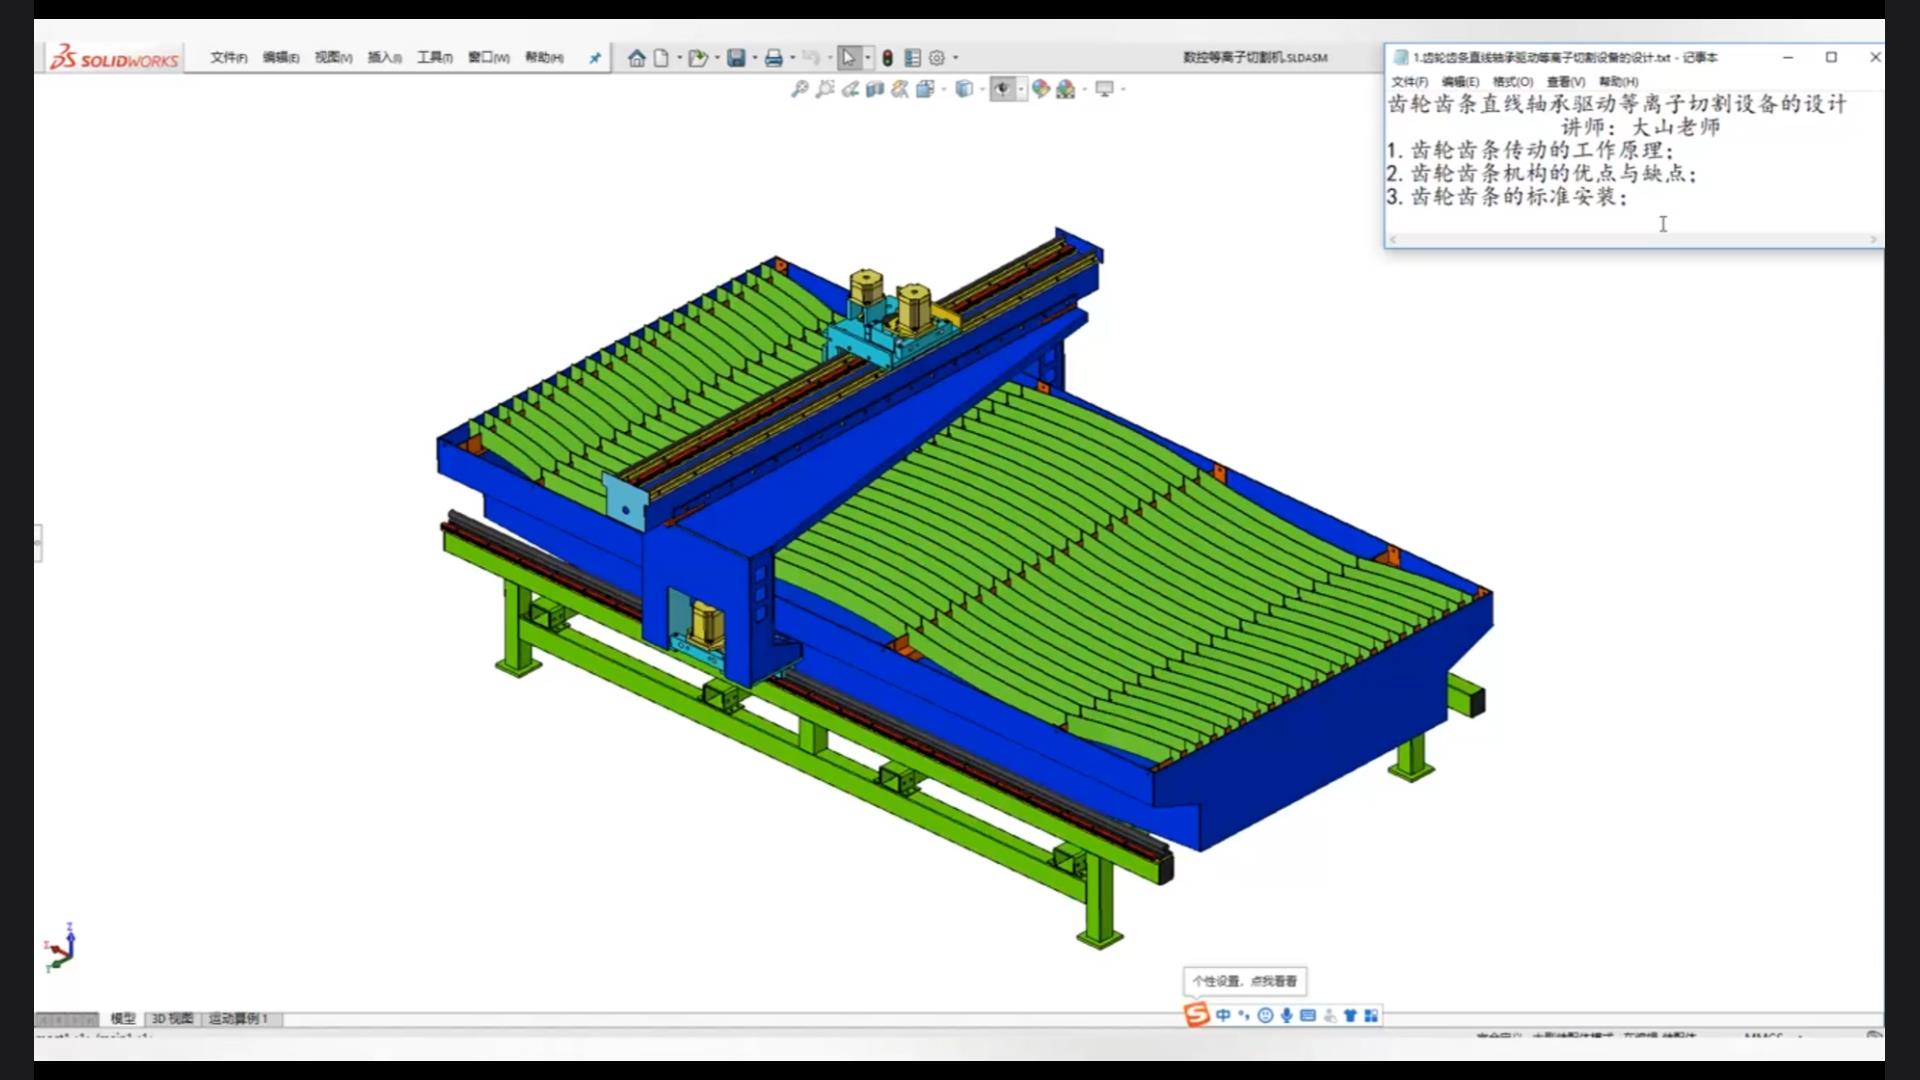Open the SolidWorks 插入 menu
The height and width of the screenshot is (1080, 1920).
(385, 58)
